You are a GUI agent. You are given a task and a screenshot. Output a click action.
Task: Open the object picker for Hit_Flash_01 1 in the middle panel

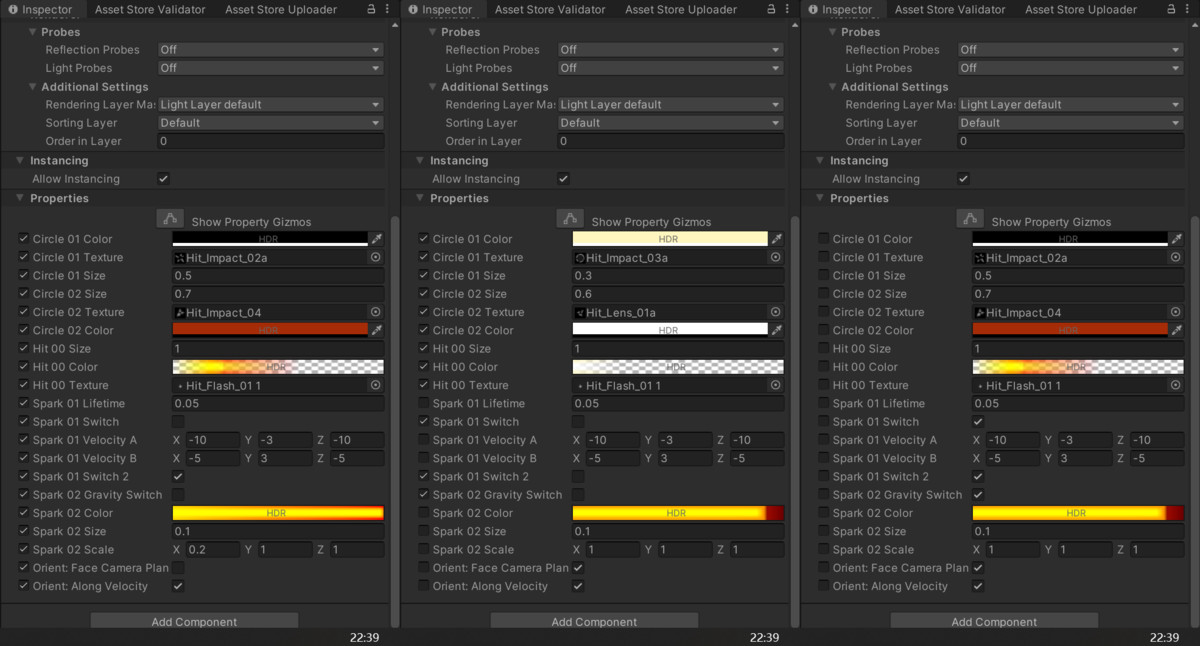[776, 385]
